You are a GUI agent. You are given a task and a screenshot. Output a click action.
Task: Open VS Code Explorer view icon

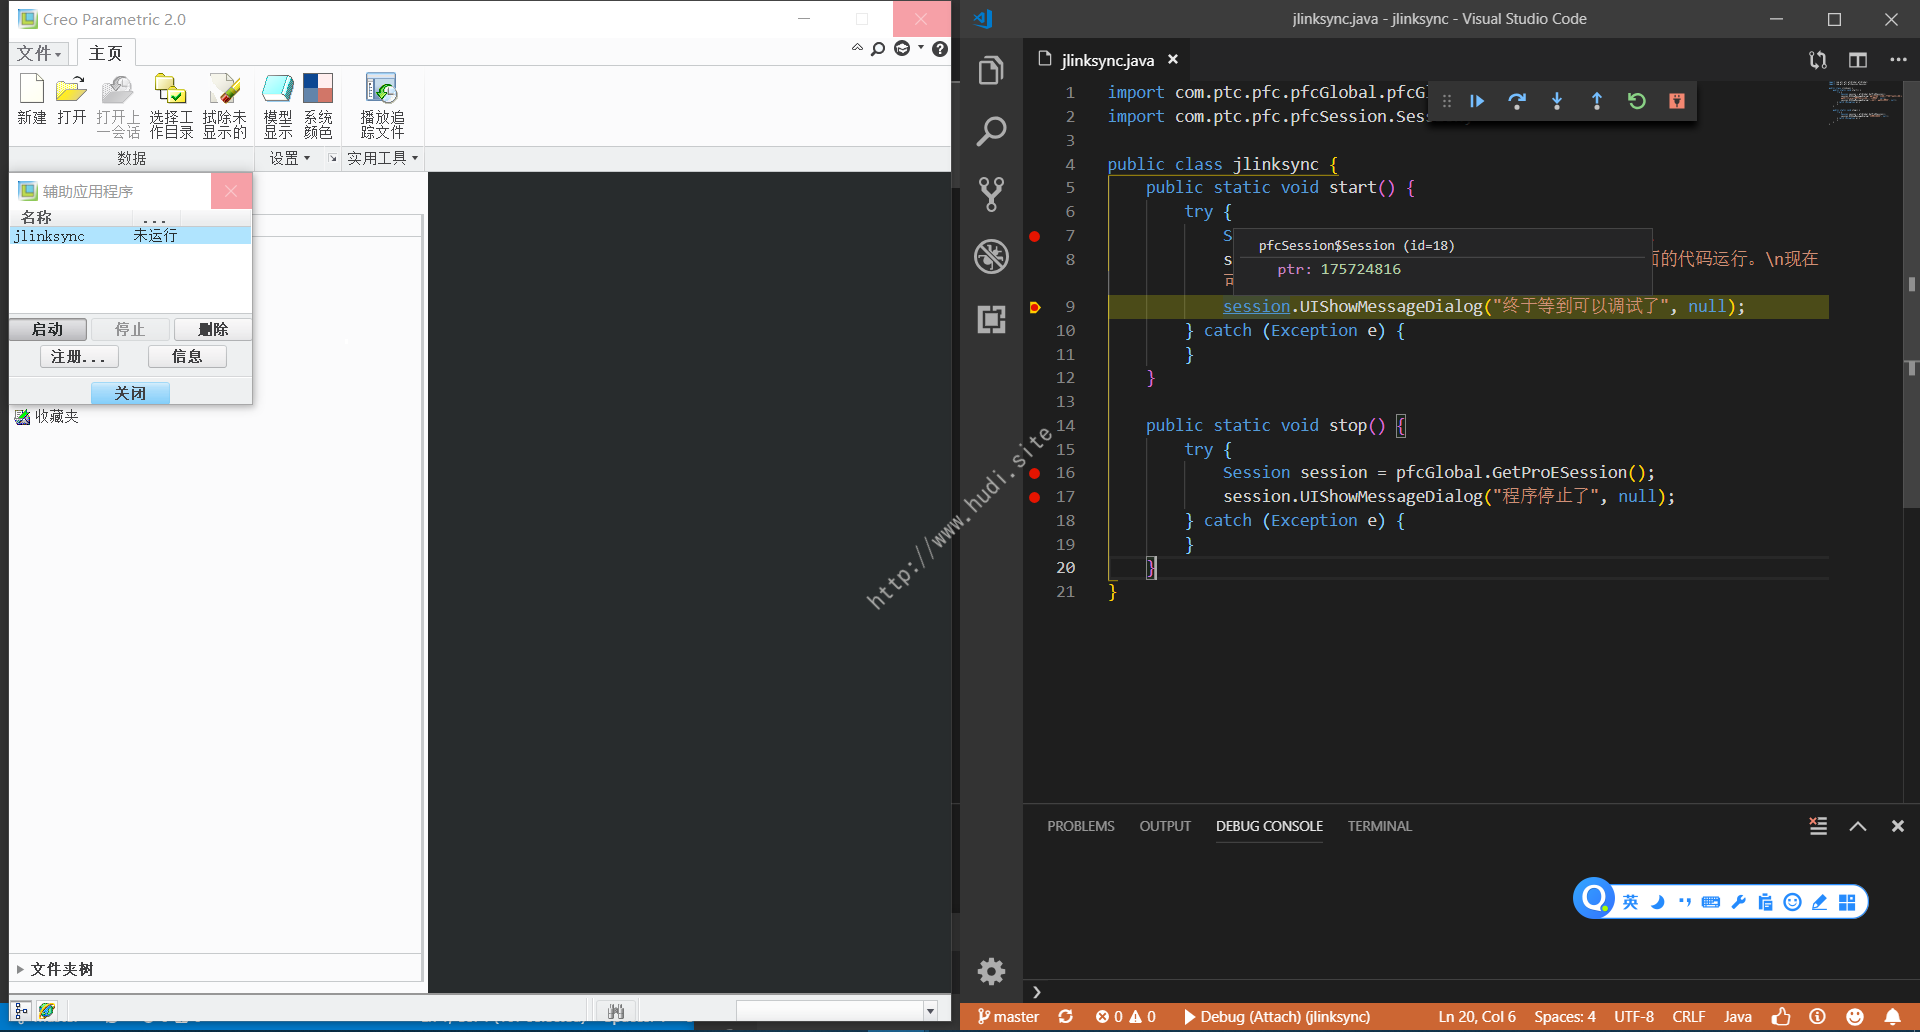991,70
